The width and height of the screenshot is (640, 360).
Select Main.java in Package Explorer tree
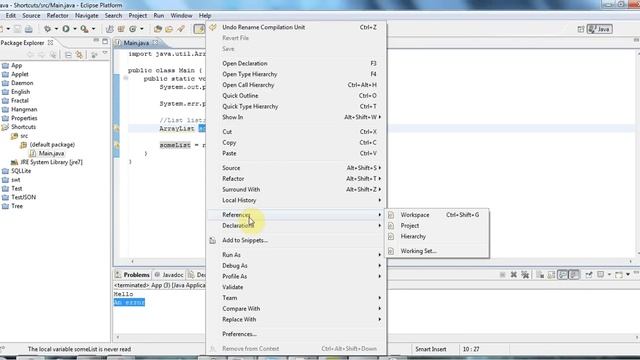click(51, 153)
